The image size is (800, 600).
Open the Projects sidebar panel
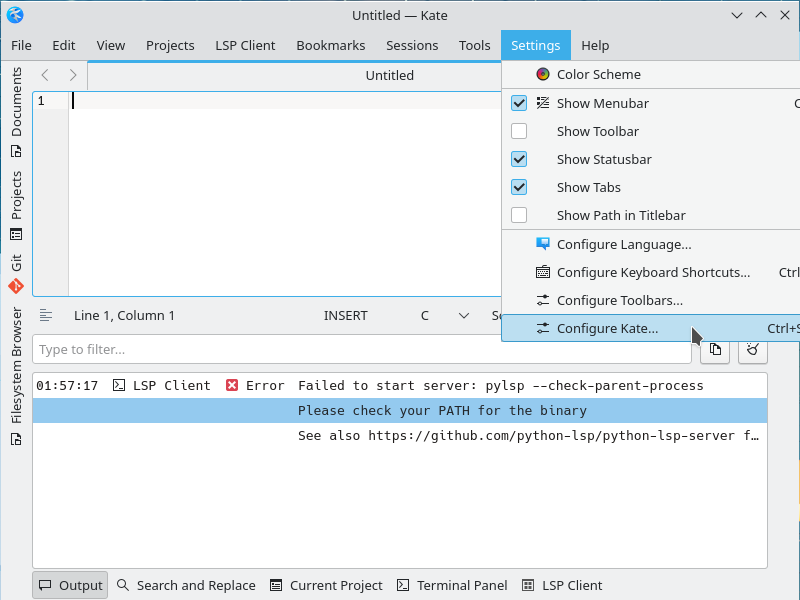[x=16, y=205]
